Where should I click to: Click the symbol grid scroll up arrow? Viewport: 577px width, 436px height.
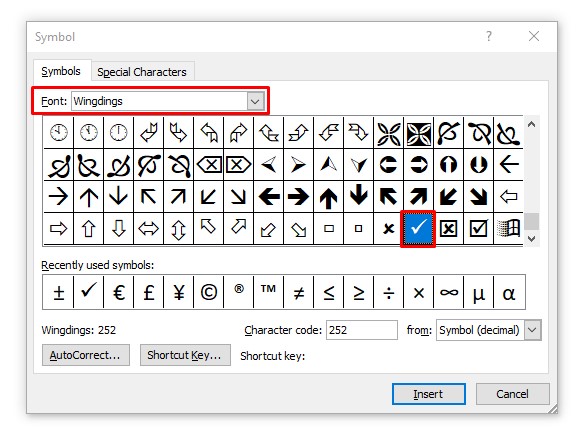point(531,124)
